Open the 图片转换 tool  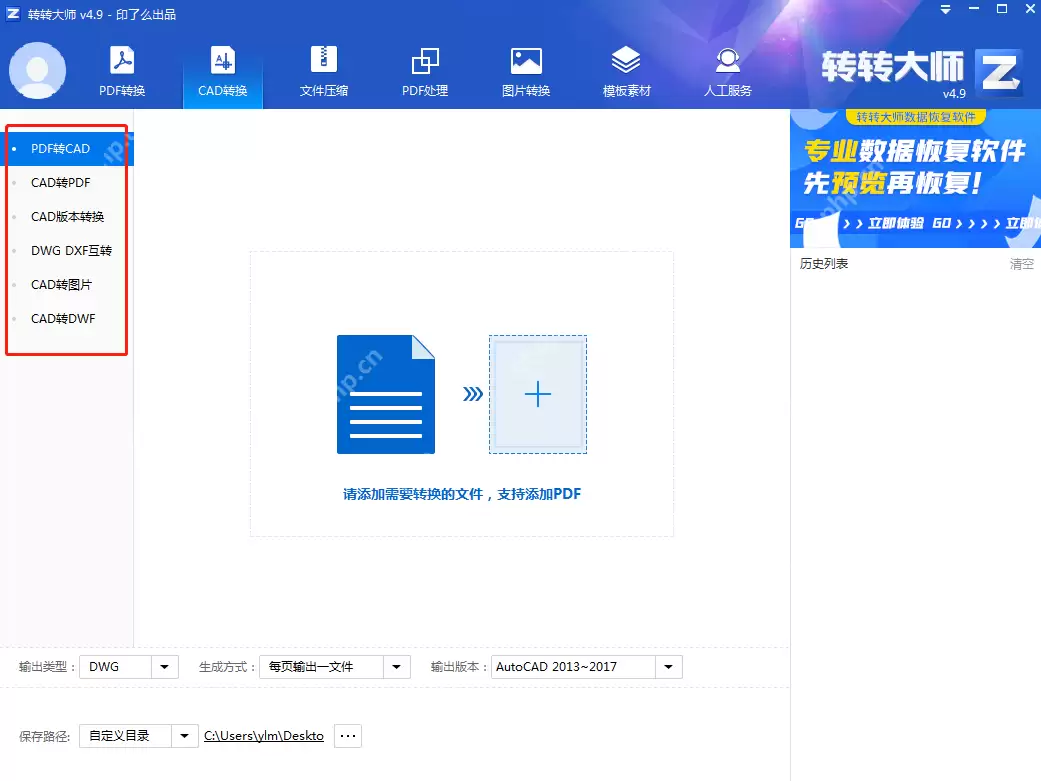(x=525, y=70)
